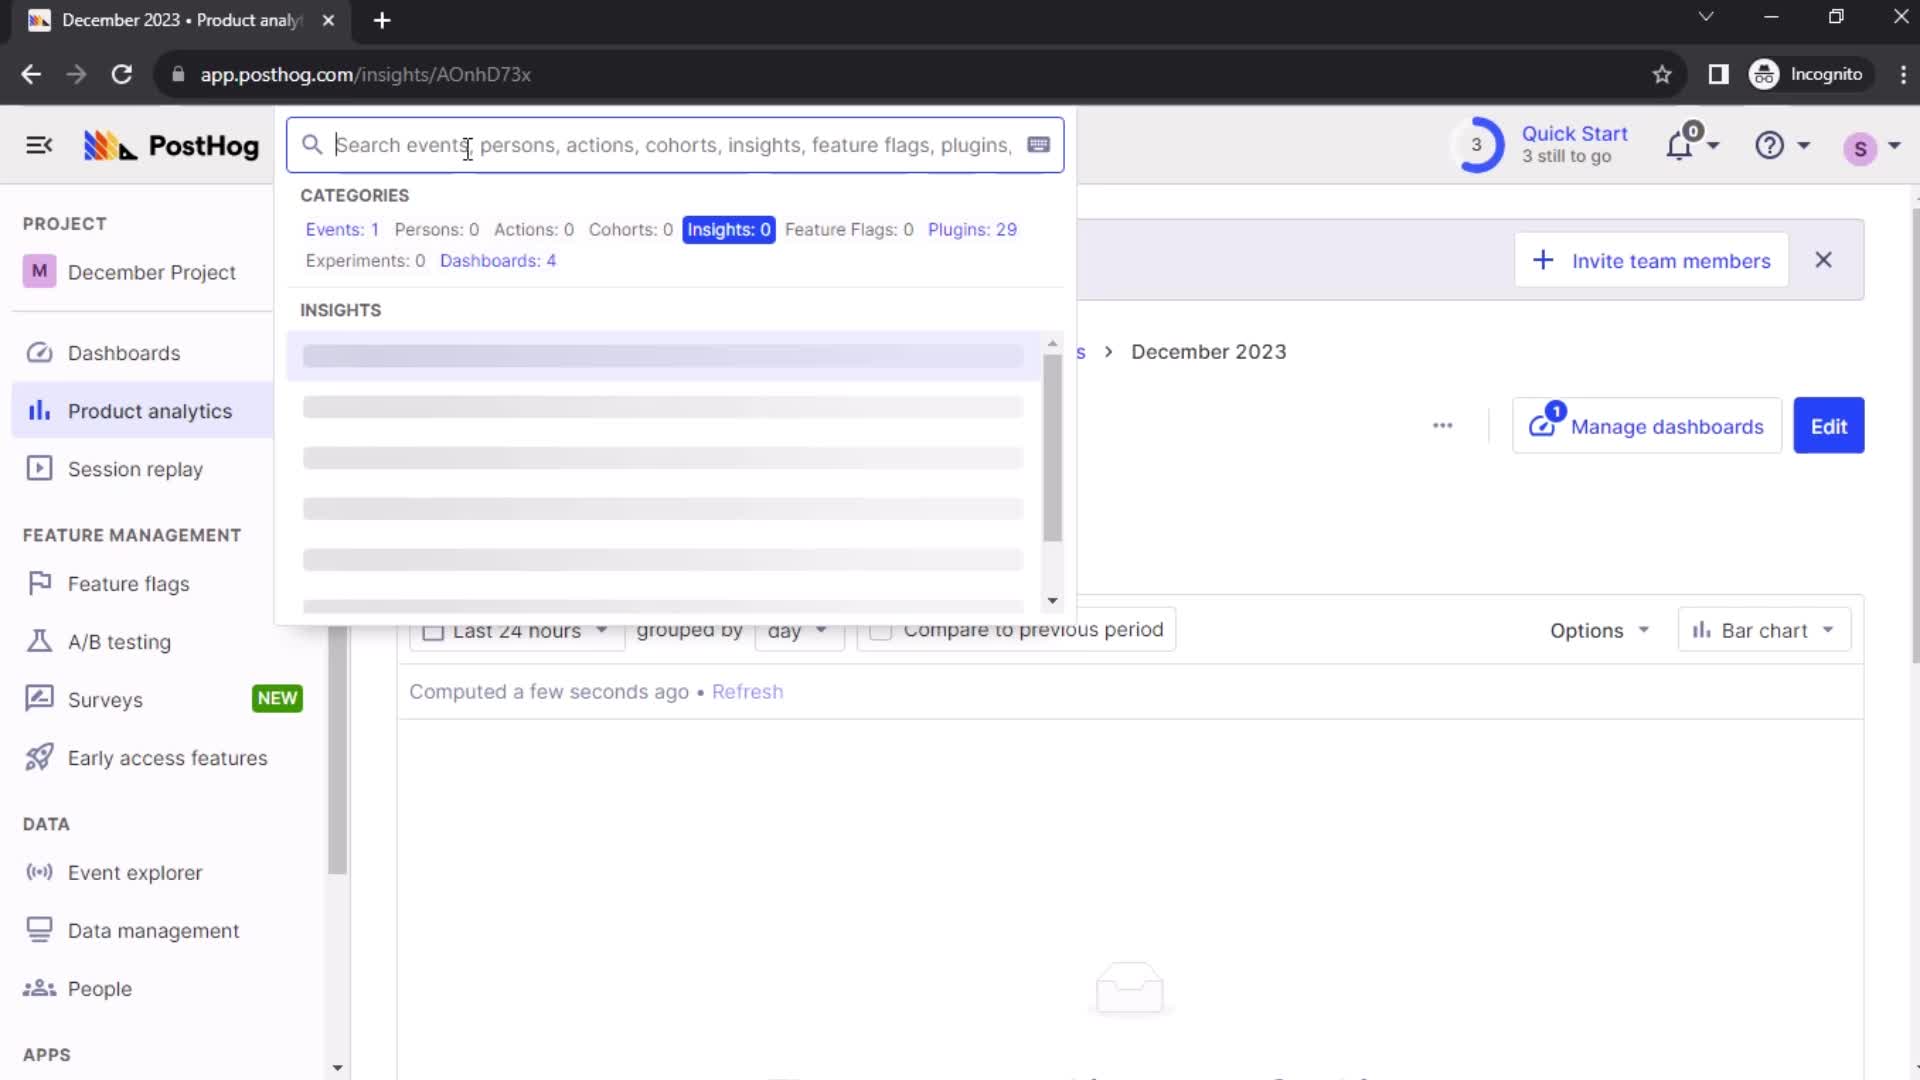This screenshot has width=1920, height=1080.
Task: Open the three-dot more options menu
Action: pyautogui.click(x=1442, y=425)
